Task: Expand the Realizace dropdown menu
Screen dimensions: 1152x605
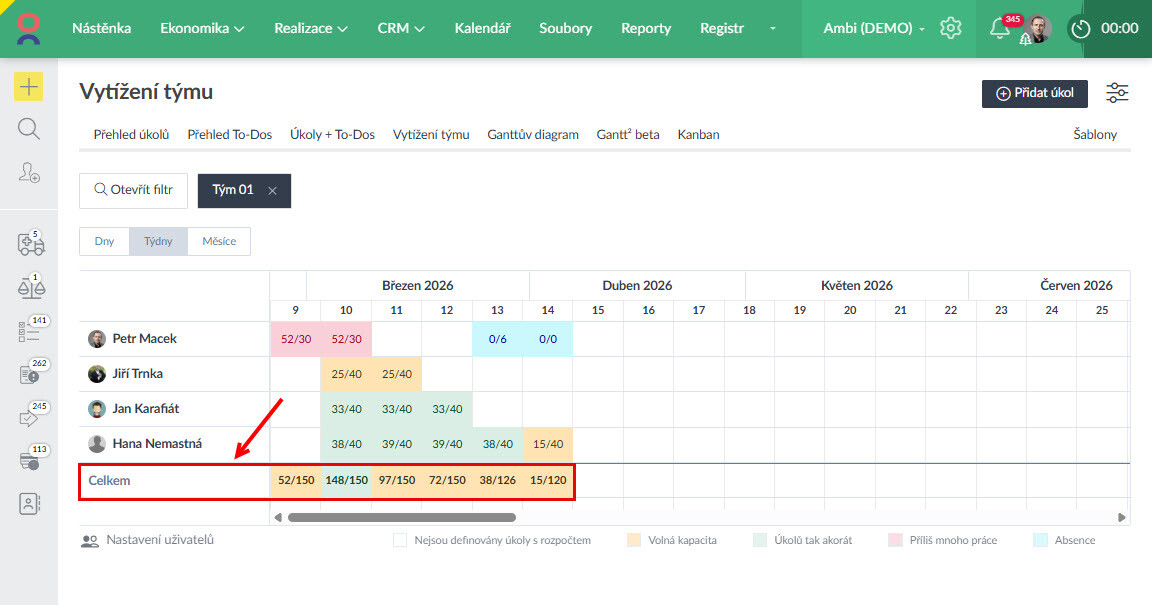Action: [x=311, y=28]
